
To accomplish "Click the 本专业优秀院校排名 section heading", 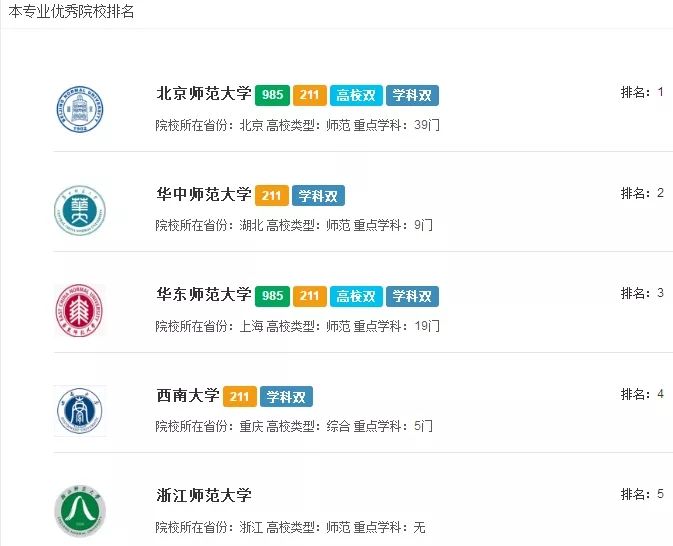I will tap(71, 12).
